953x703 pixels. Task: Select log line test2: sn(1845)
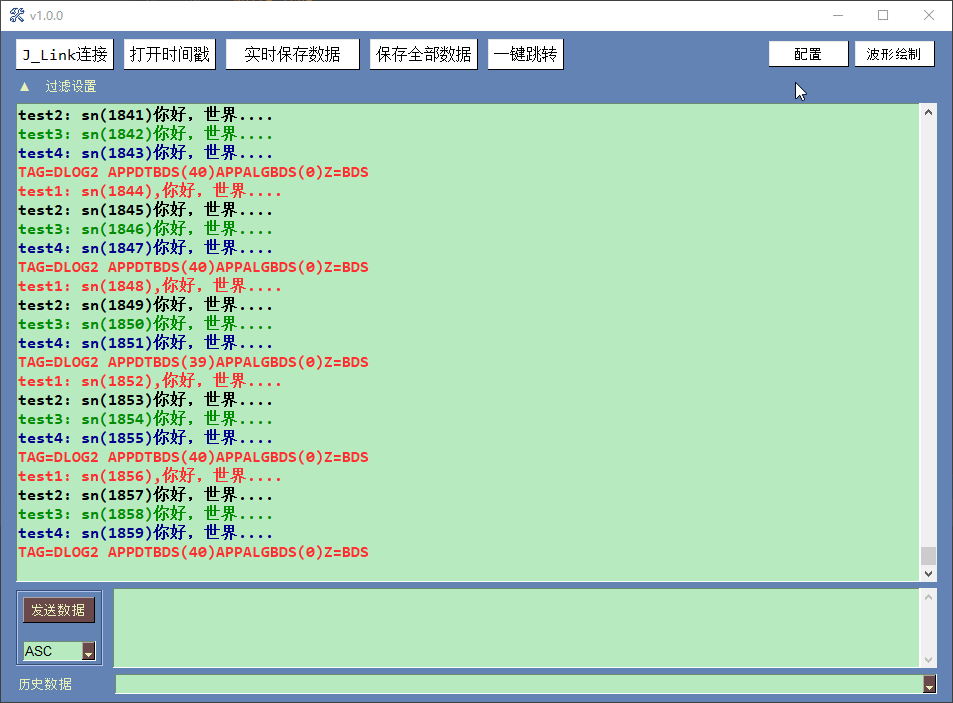(146, 210)
